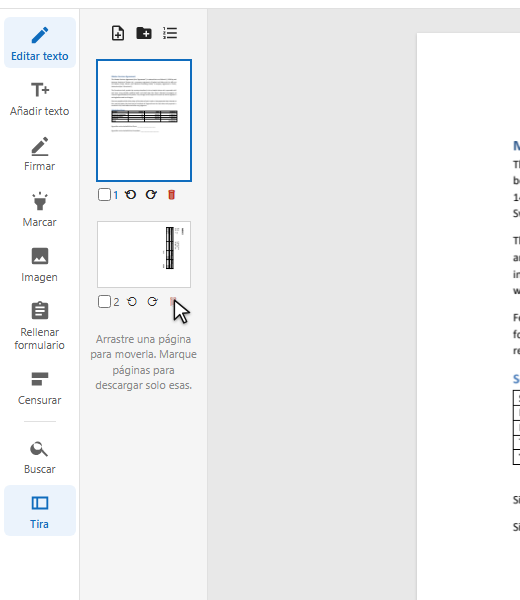This screenshot has width=520, height=600.
Task: Choose the Firmar signature tool
Action: pos(40,153)
